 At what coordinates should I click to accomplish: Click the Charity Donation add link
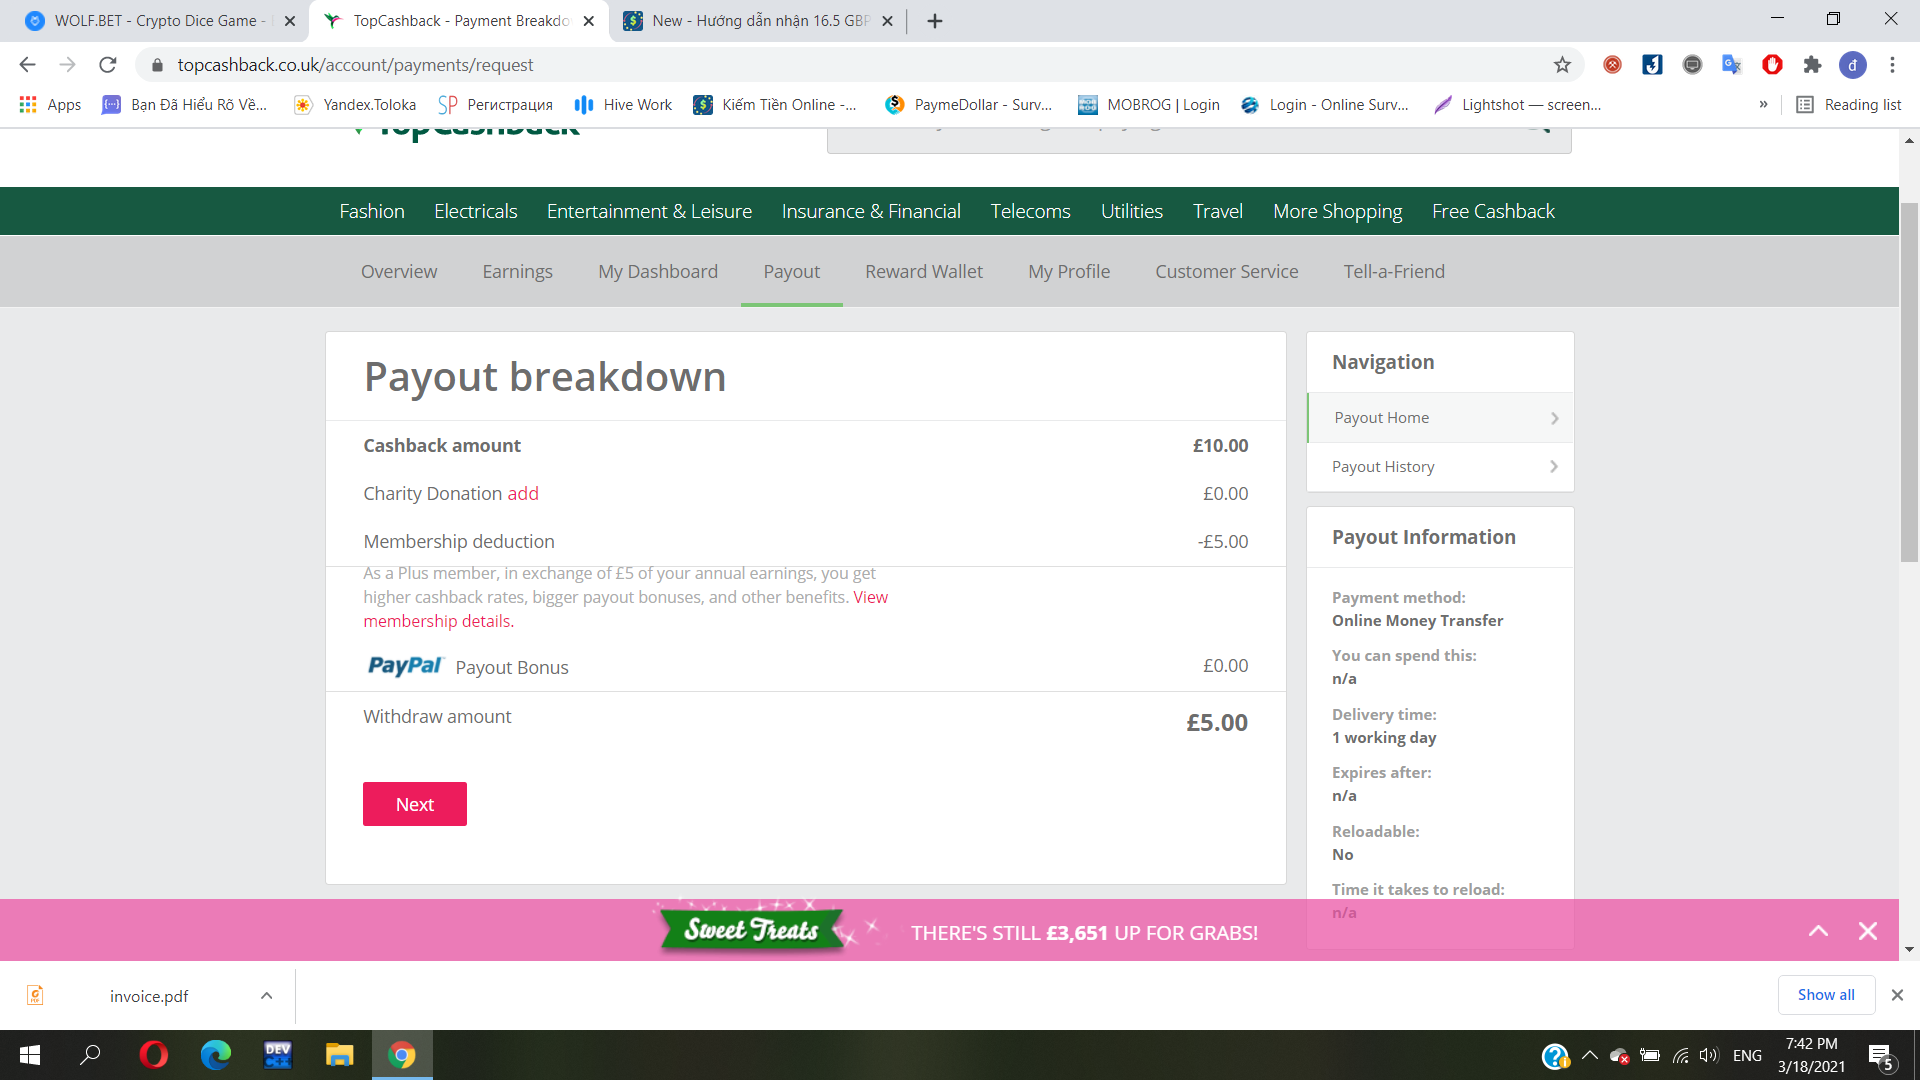522,493
